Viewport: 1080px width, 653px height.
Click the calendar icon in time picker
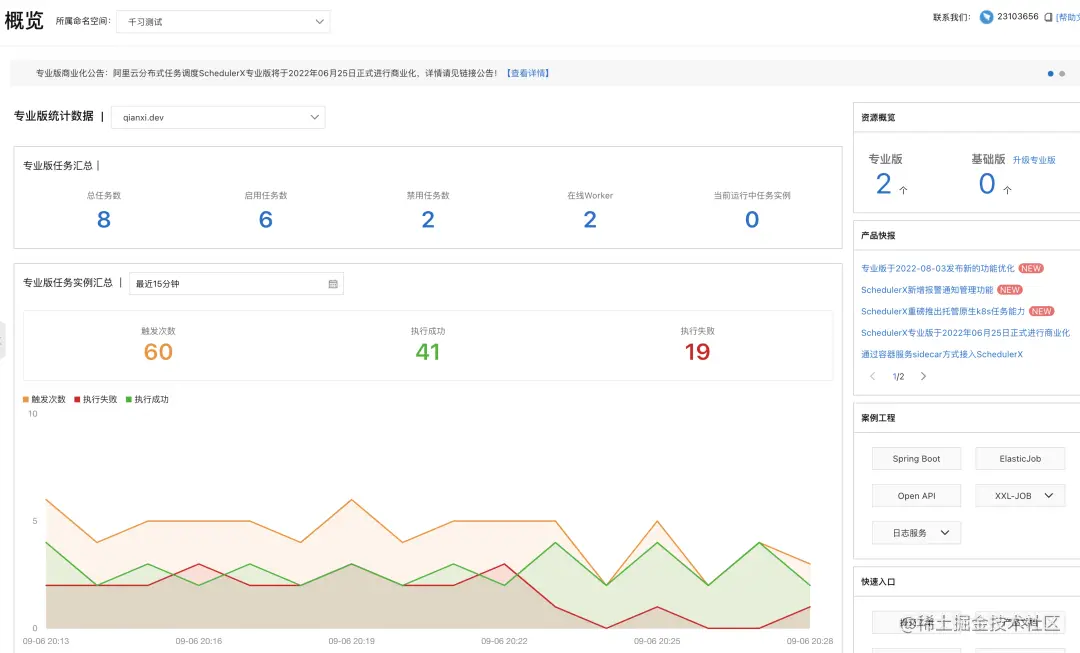pos(333,284)
